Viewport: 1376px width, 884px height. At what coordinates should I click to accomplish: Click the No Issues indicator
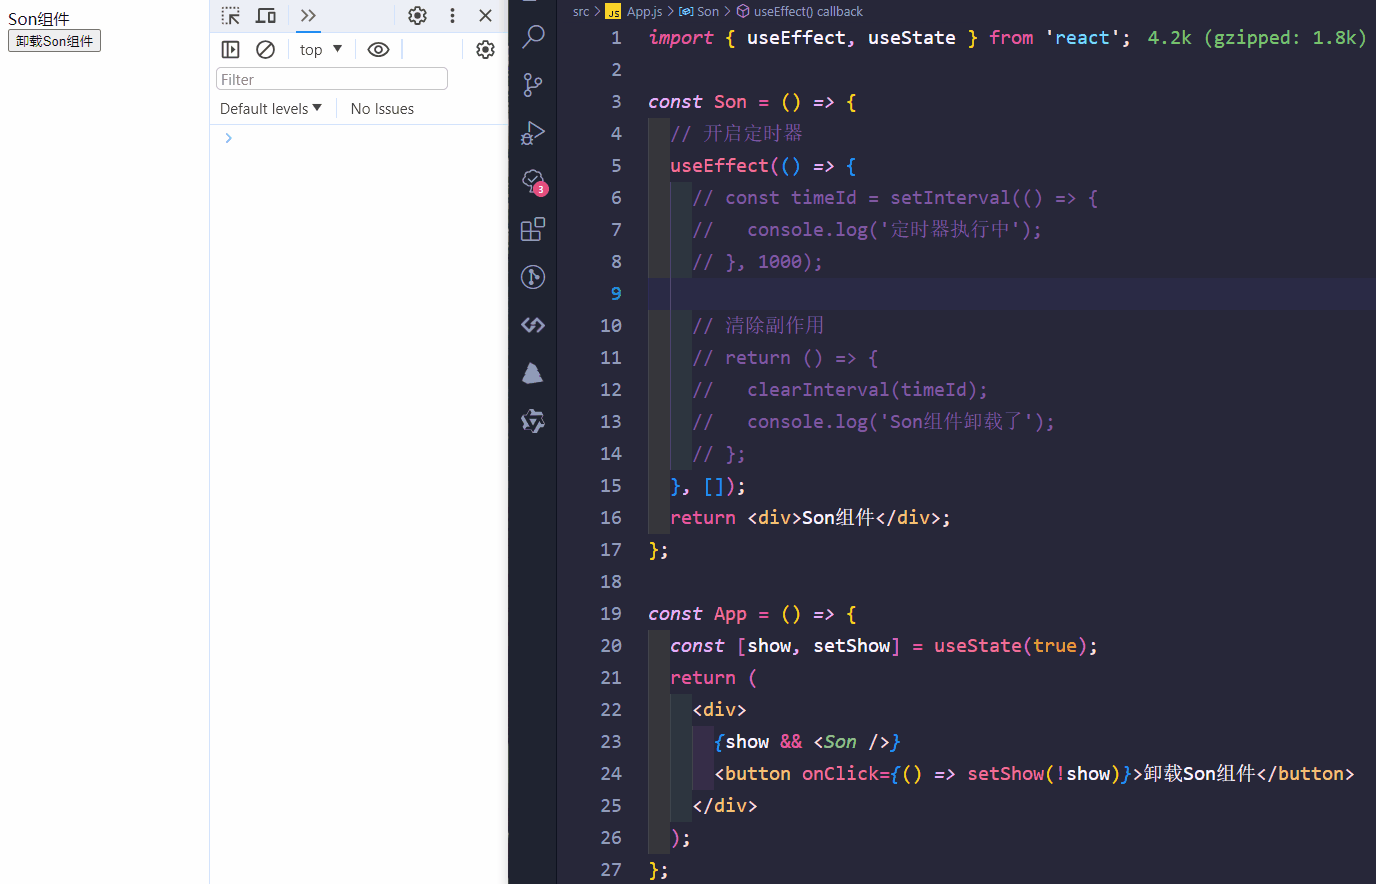point(382,108)
